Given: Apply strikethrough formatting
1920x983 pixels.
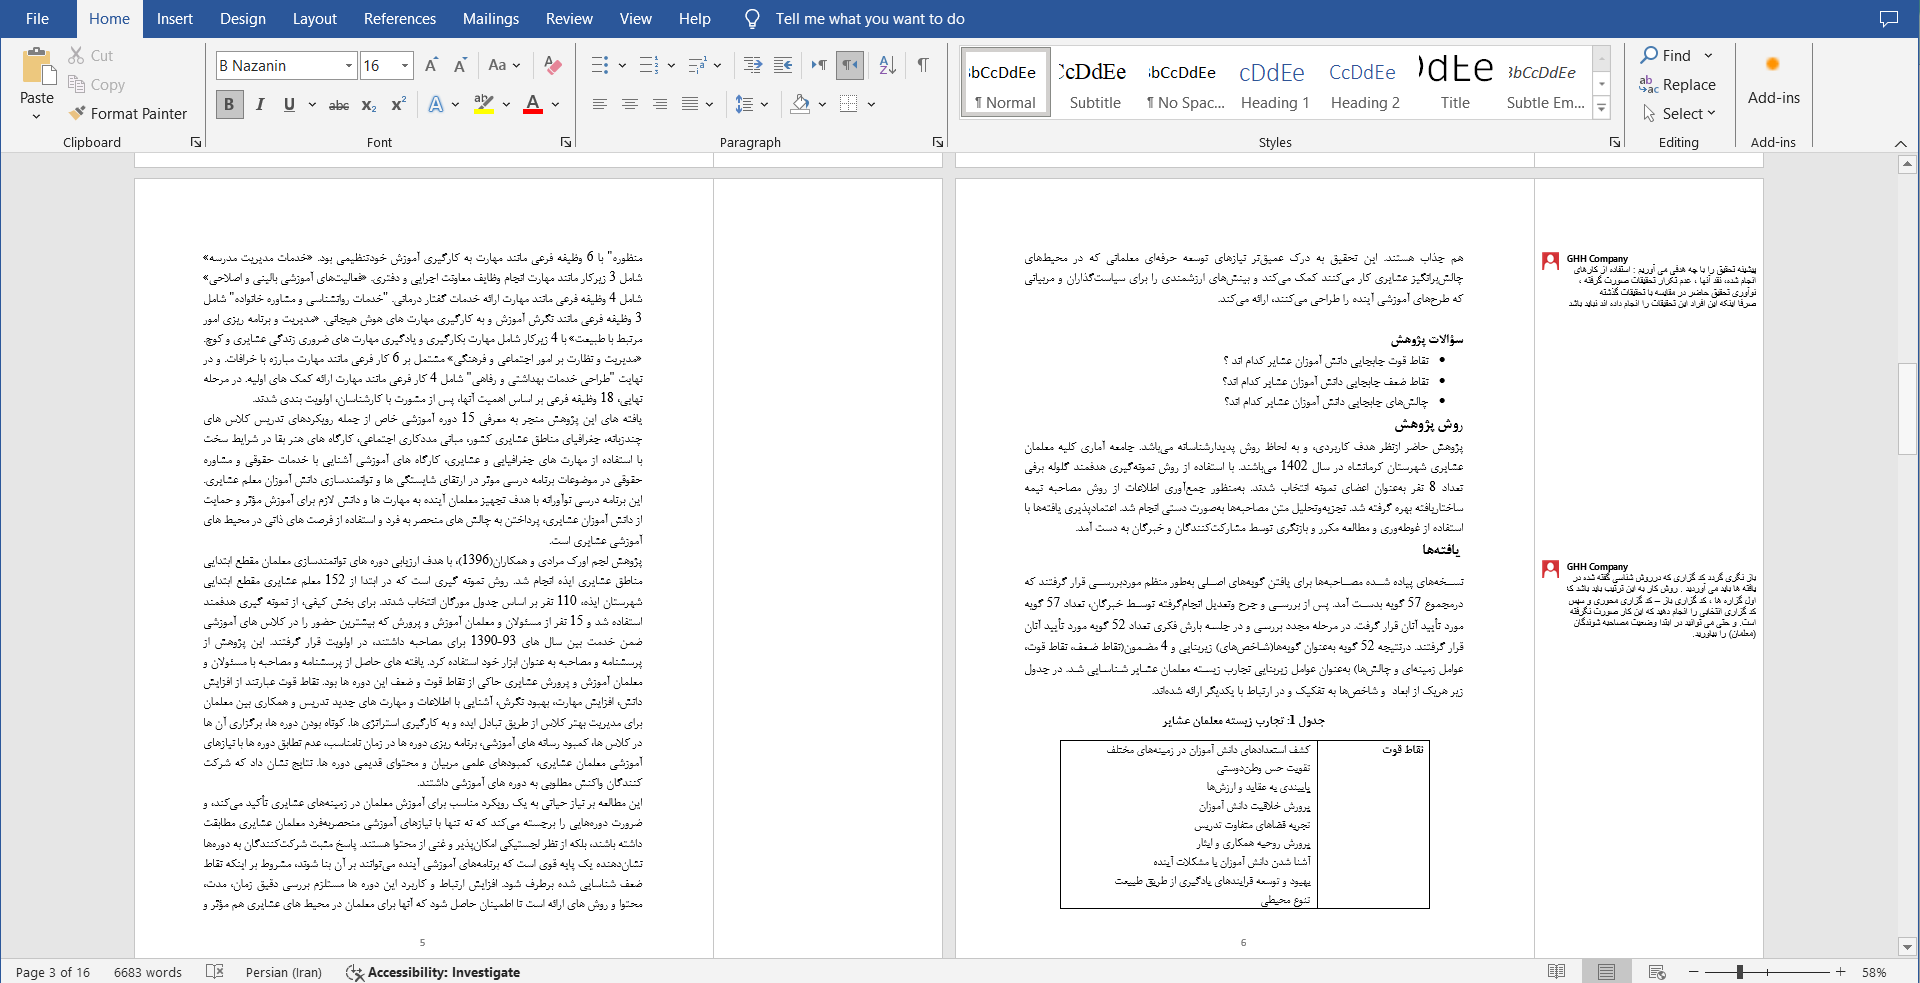Looking at the screenshot, I should [339, 104].
